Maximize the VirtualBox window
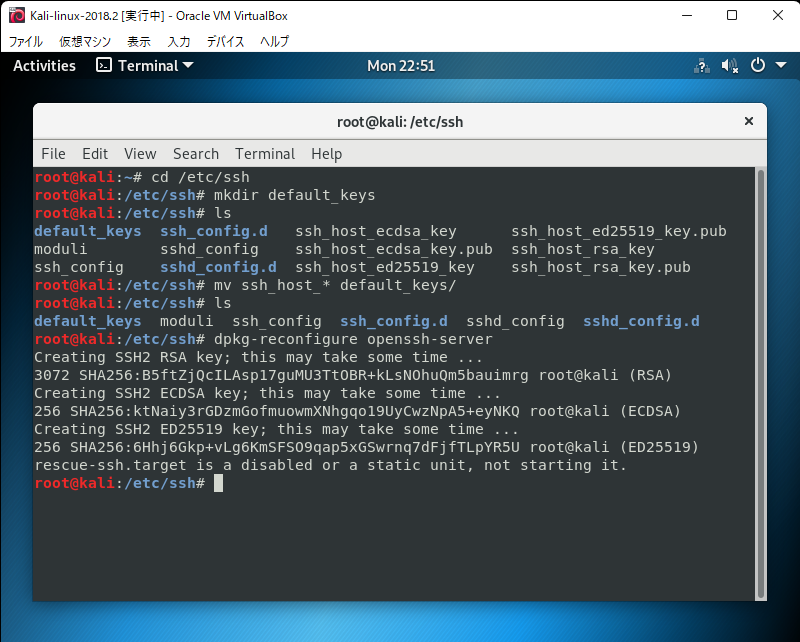800x642 pixels. pyautogui.click(x=732, y=15)
